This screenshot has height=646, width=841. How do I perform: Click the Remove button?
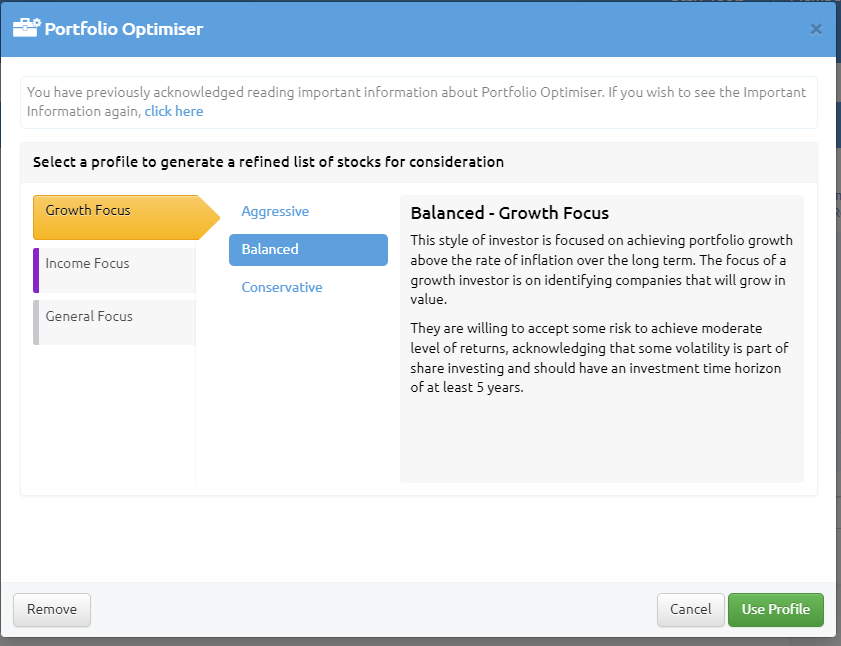click(52, 610)
